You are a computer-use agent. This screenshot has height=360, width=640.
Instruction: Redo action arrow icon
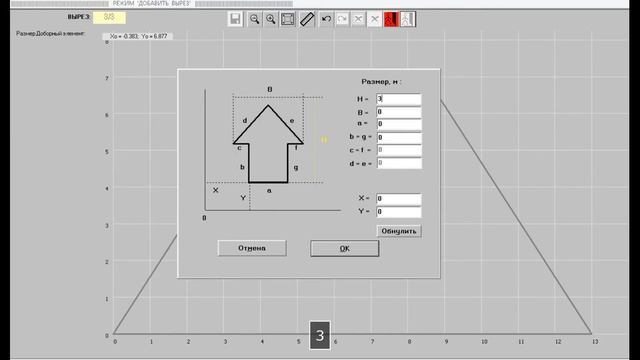click(342, 19)
